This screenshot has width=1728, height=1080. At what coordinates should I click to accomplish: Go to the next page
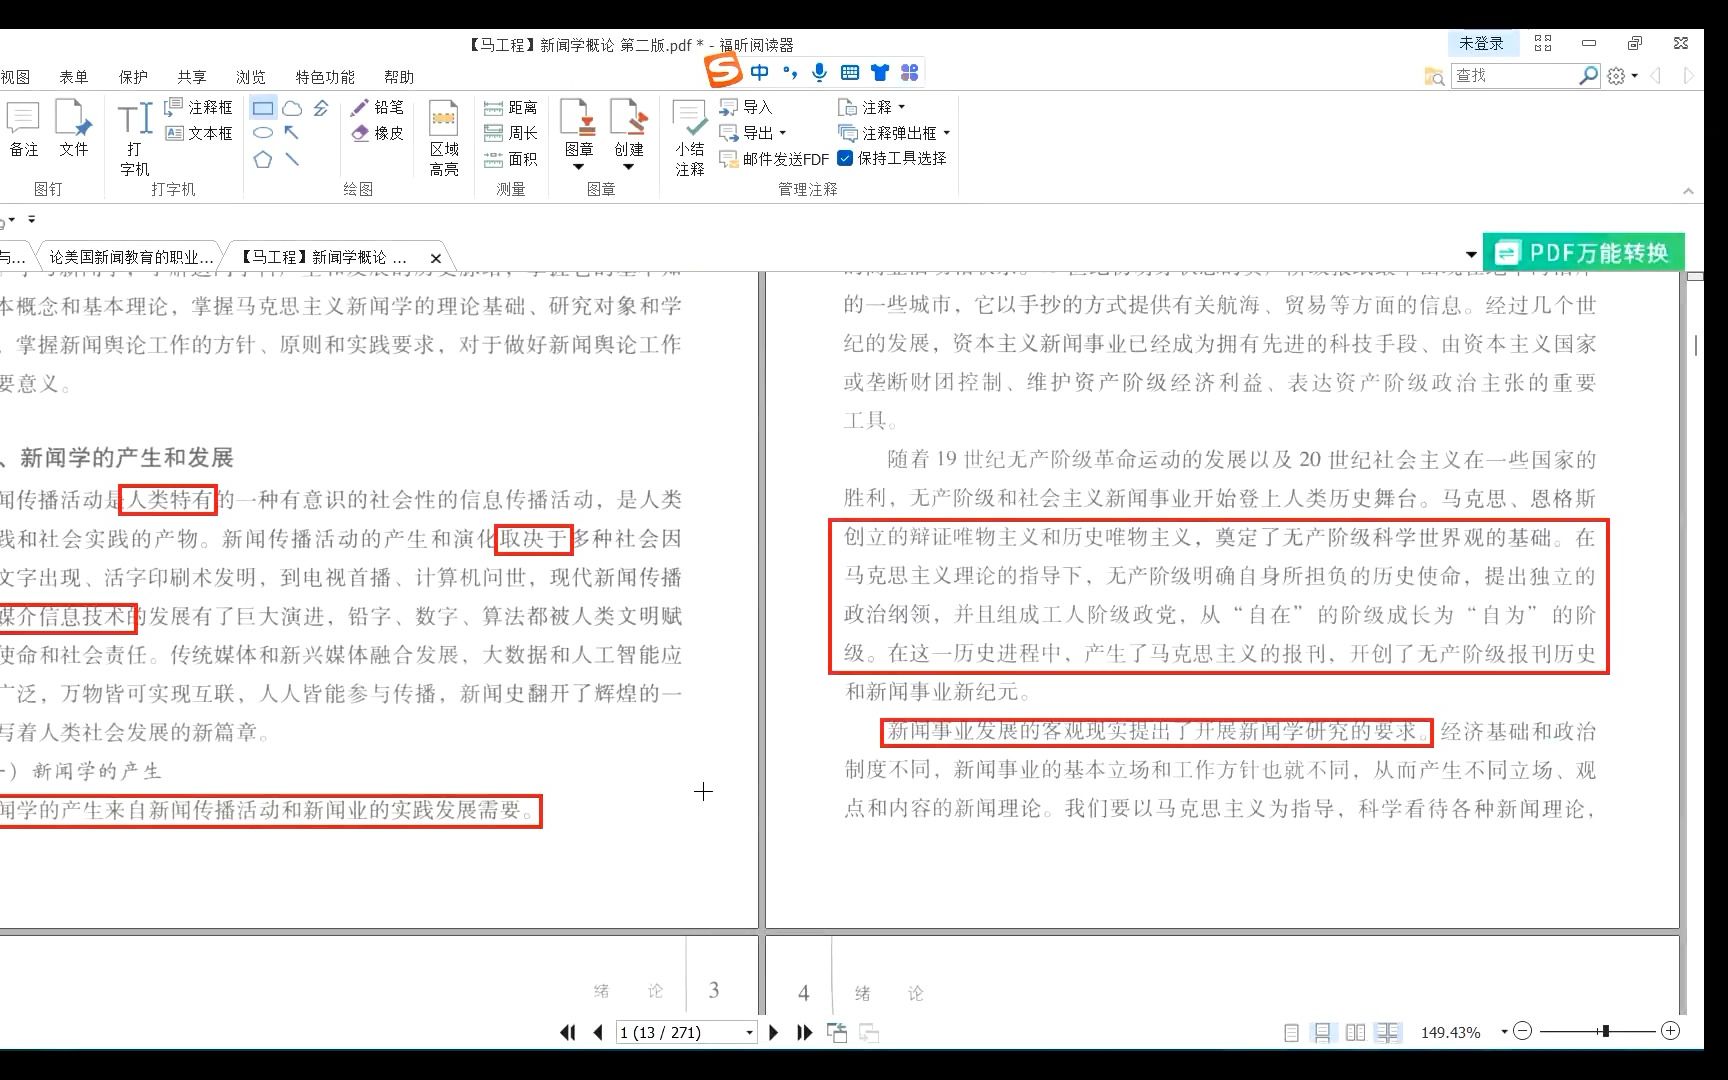click(x=773, y=1033)
